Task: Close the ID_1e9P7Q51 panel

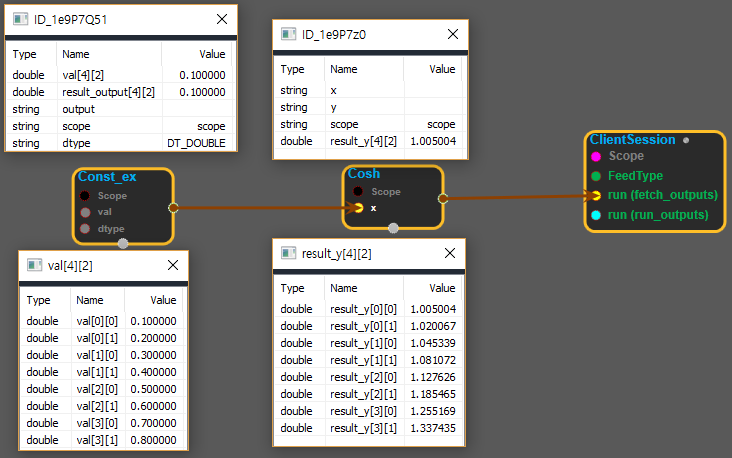Action: pos(220,19)
